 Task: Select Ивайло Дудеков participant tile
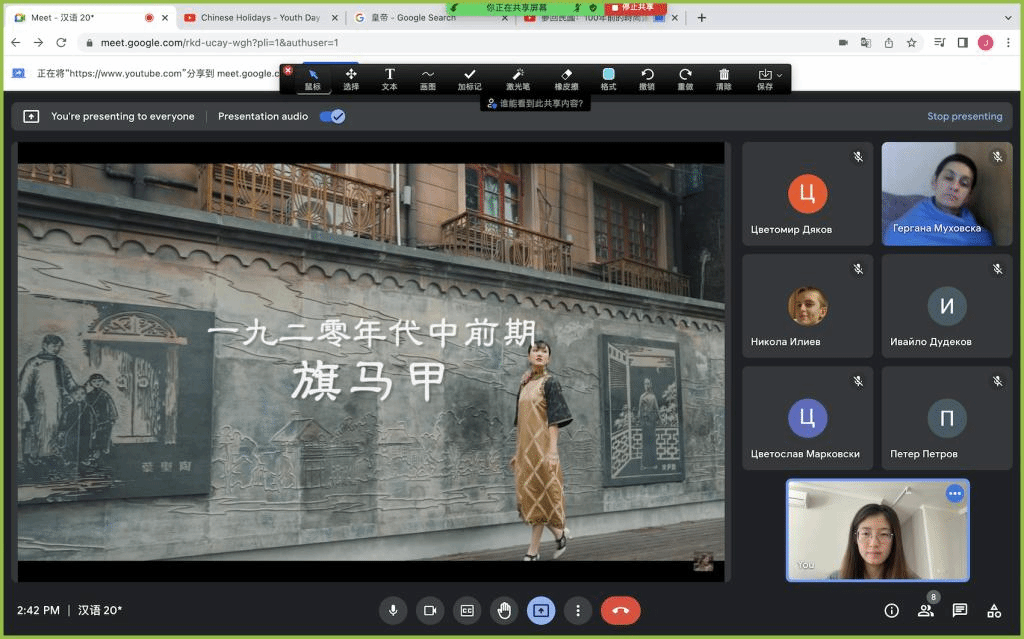[x=947, y=306]
